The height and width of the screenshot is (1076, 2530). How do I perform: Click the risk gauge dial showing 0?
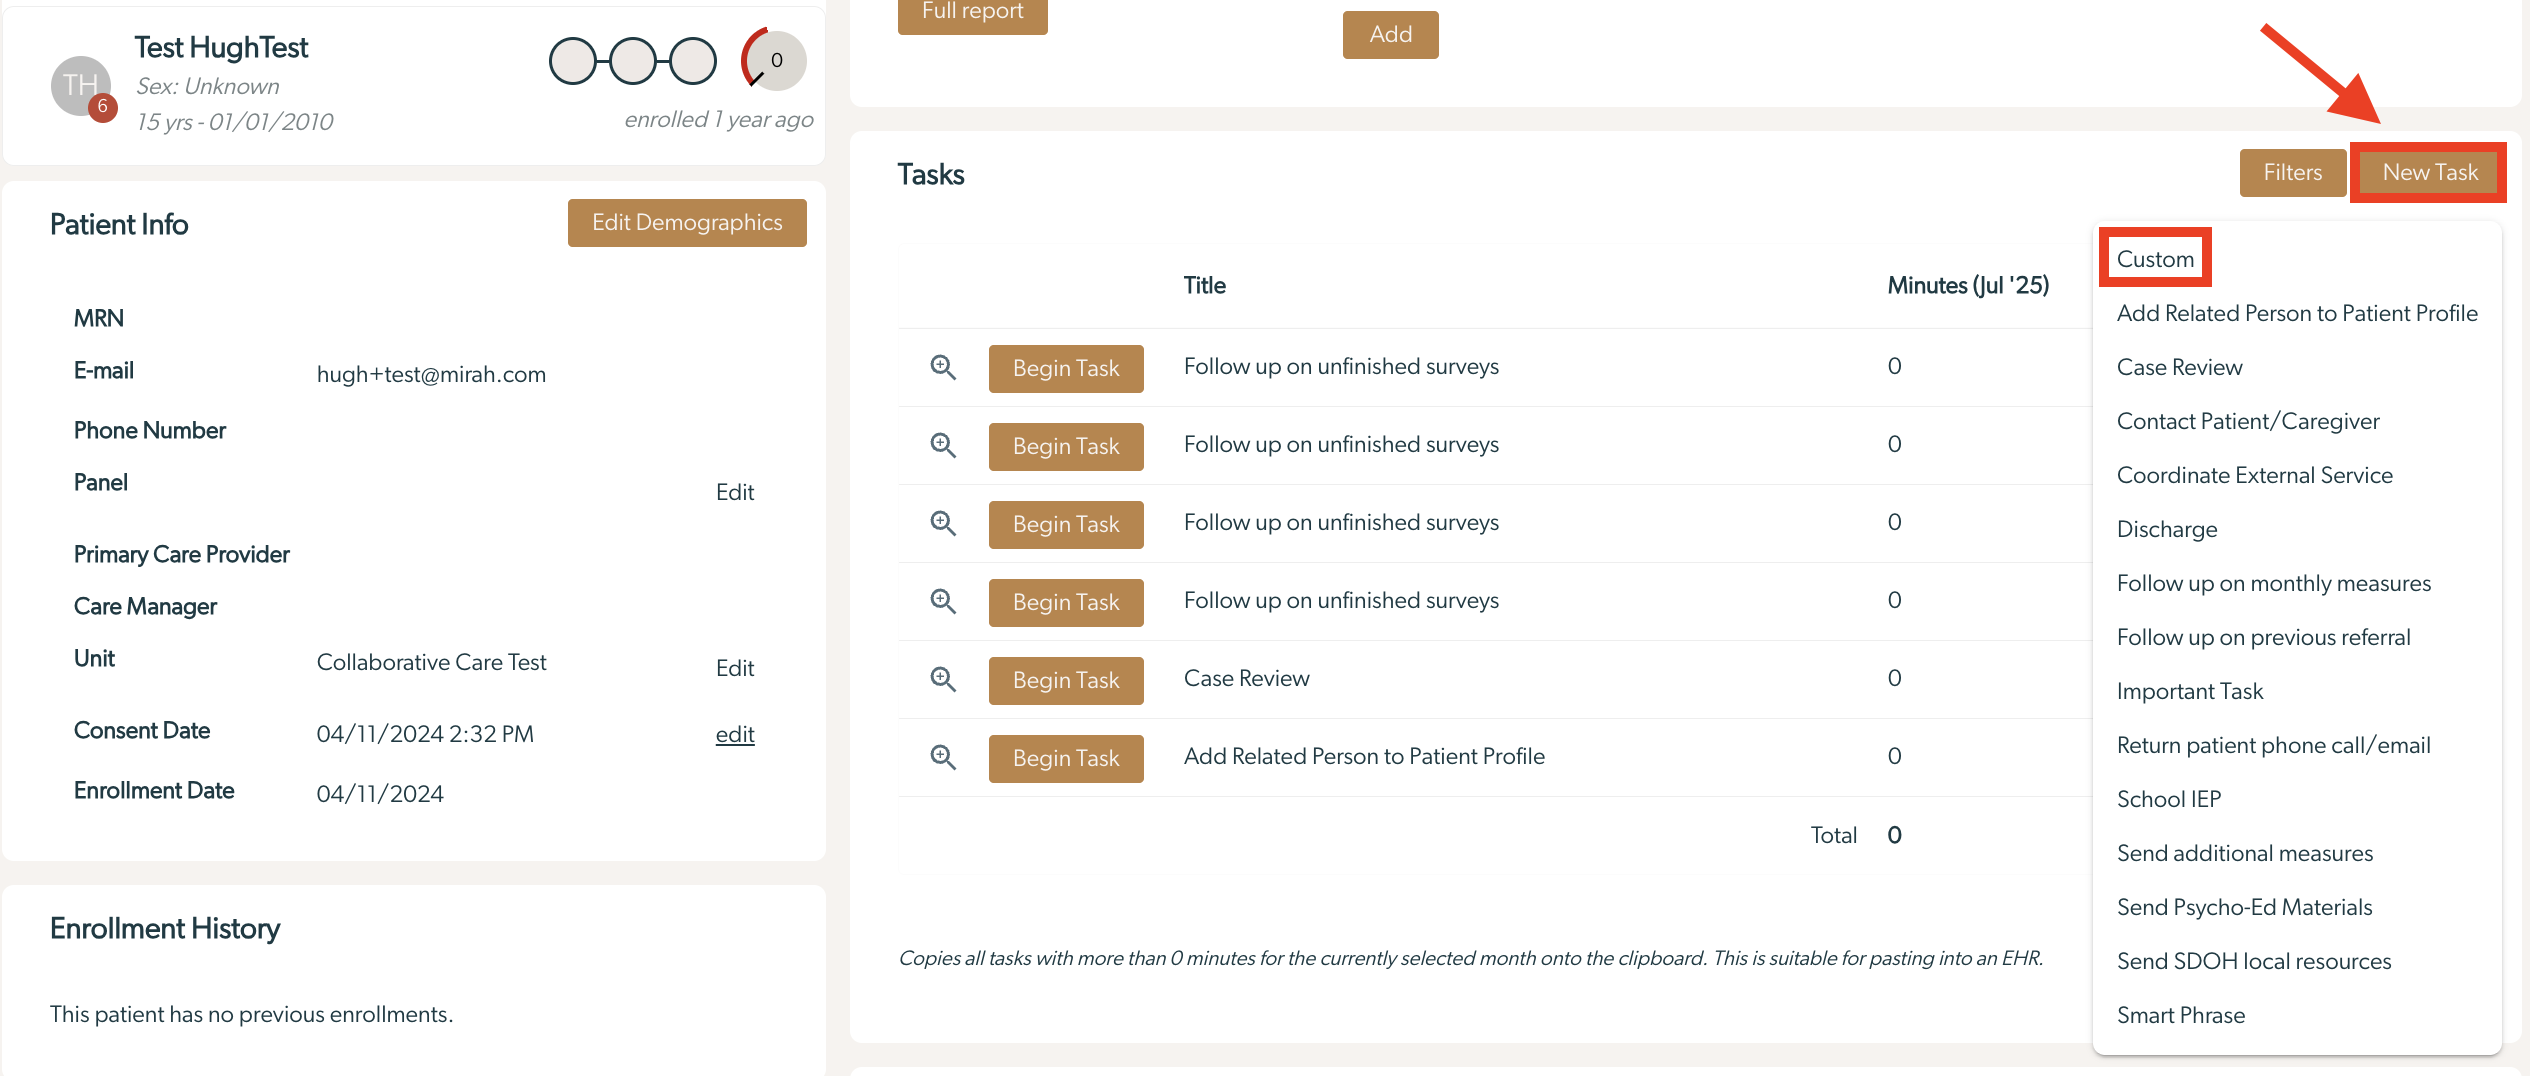[x=774, y=60]
